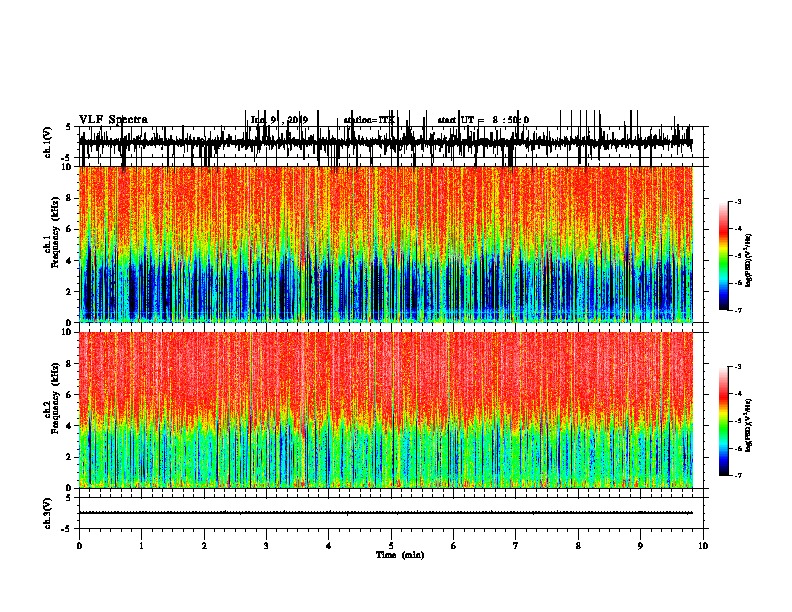
Task: Click the "Time (min)" axis label
Action: [x=400, y=555]
